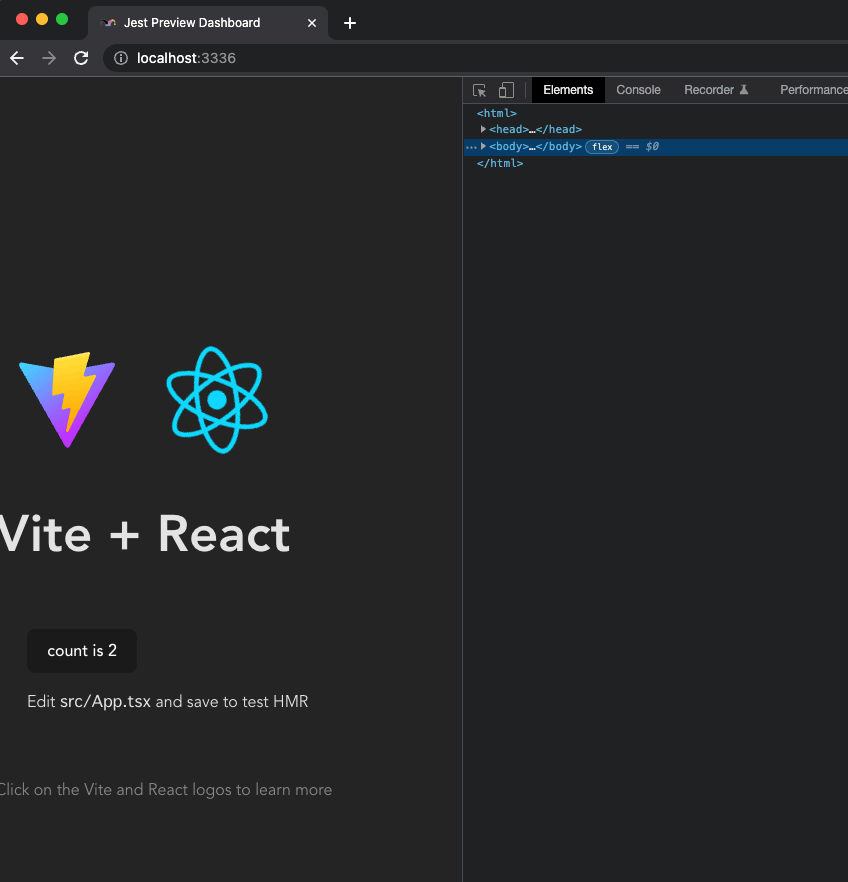Switch to the Console tab
848x882 pixels.
638,90
